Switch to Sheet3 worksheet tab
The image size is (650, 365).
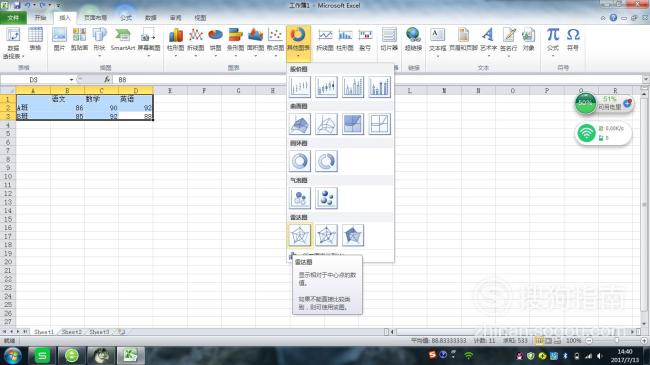tap(99, 332)
